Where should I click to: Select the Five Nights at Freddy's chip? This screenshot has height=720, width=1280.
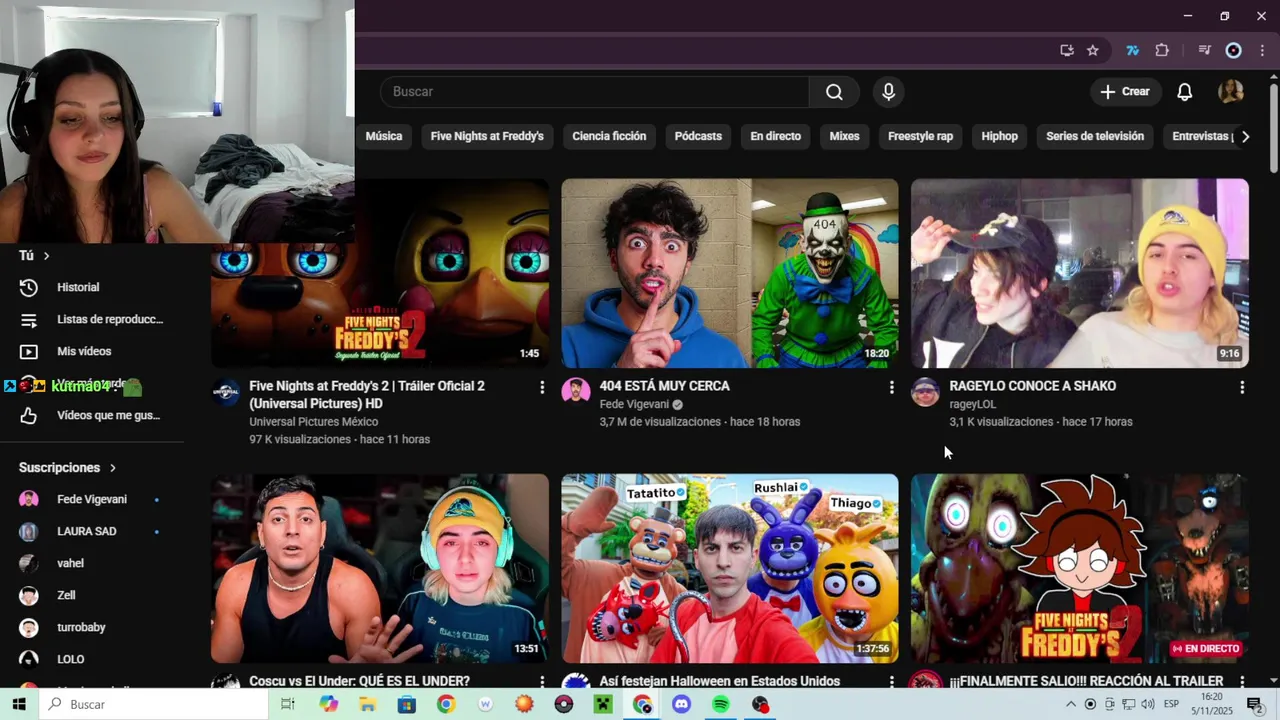pyautogui.click(x=487, y=136)
